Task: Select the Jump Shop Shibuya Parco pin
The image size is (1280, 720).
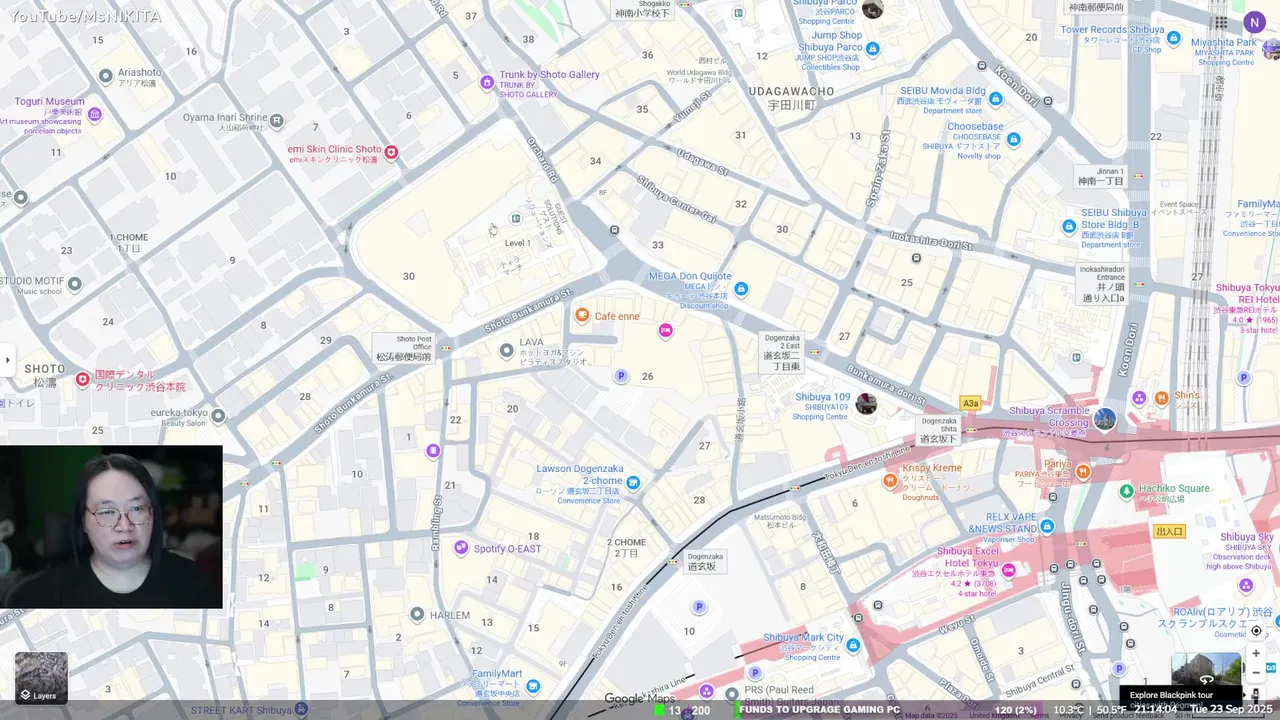Action: point(873,49)
